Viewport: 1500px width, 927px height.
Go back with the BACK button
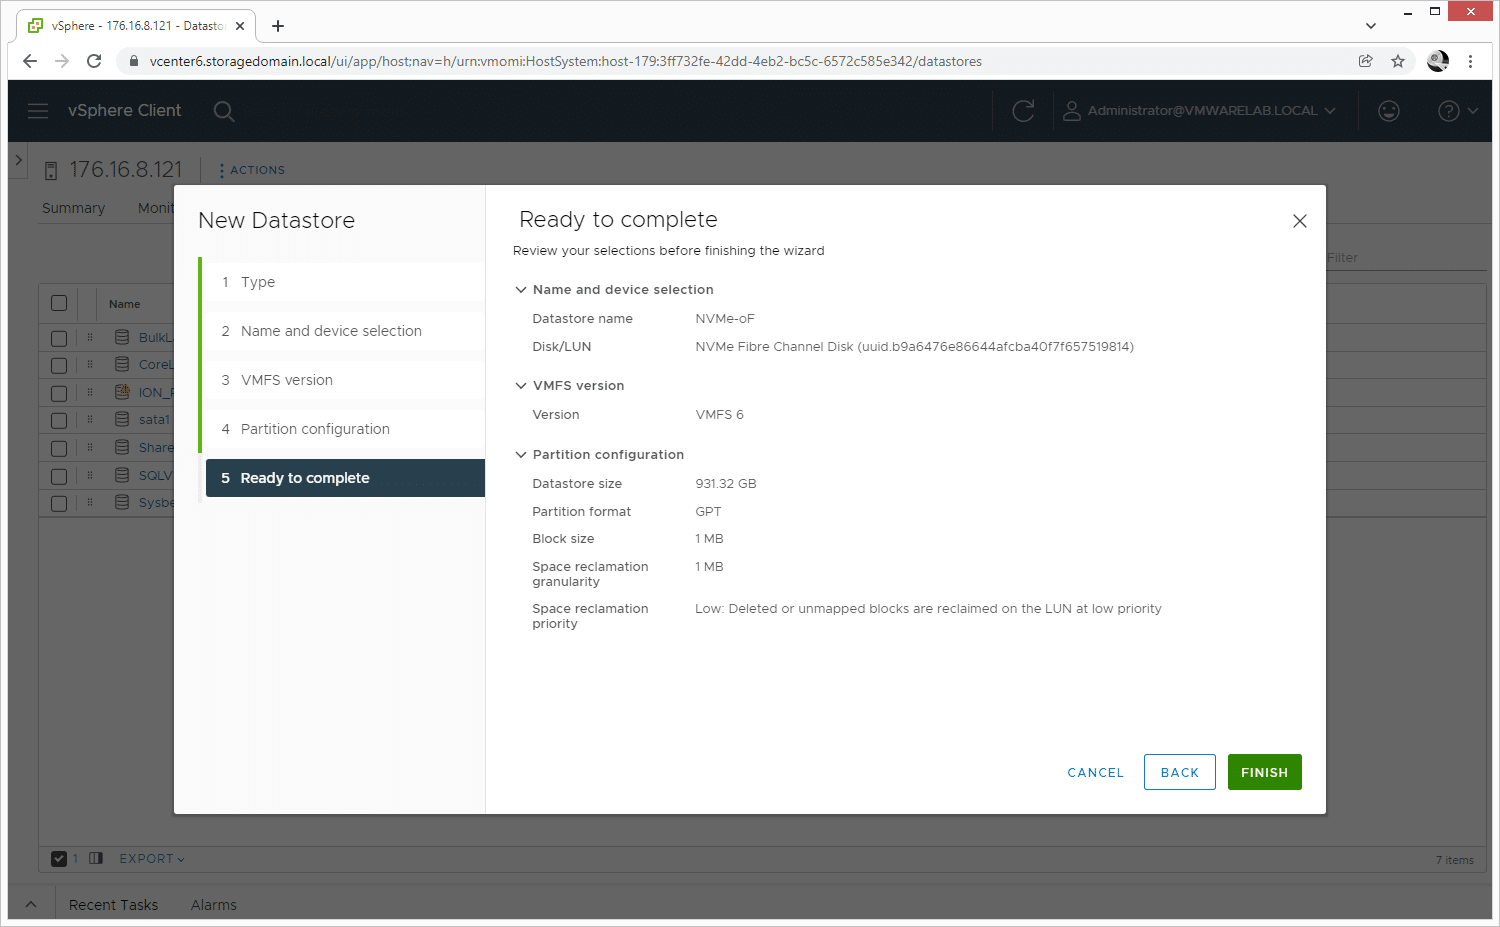point(1179,772)
